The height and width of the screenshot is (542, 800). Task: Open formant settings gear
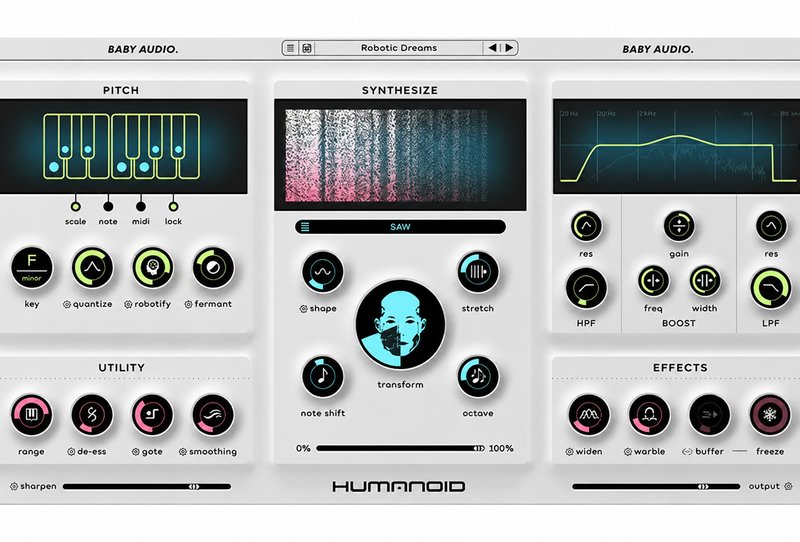click(x=188, y=305)
